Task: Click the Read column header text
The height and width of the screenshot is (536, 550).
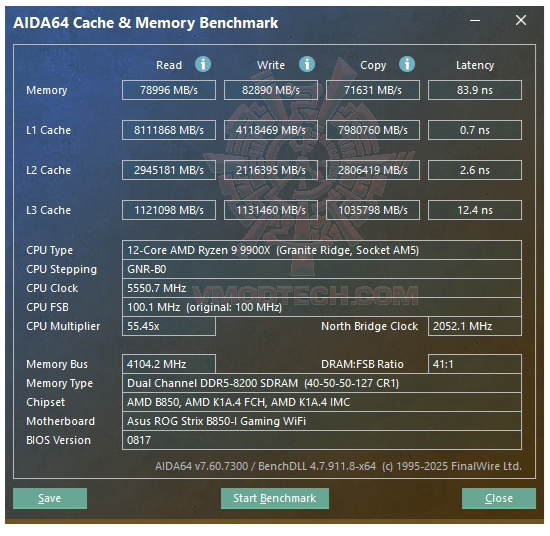Action: click(169, 65)
